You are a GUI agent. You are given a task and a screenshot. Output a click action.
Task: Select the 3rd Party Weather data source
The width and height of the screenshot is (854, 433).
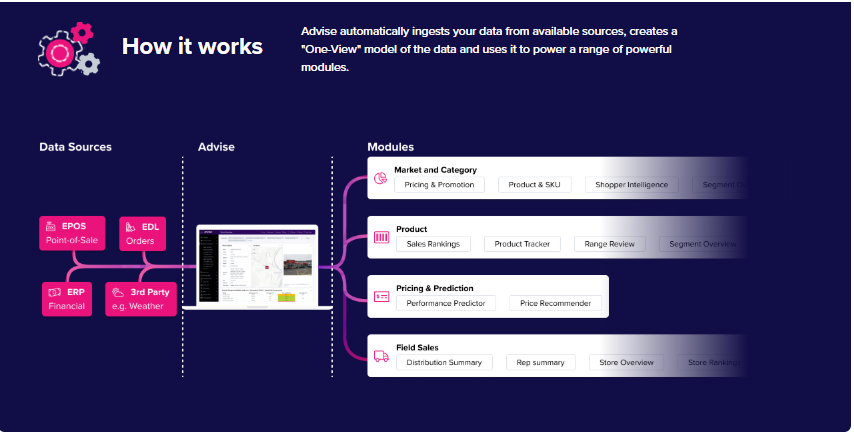click(x=141, y=299)
